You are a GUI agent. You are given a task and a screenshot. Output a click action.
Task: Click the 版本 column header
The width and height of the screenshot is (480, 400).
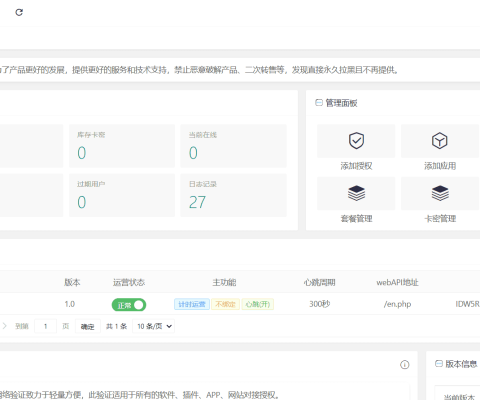[x=72, y=282]
